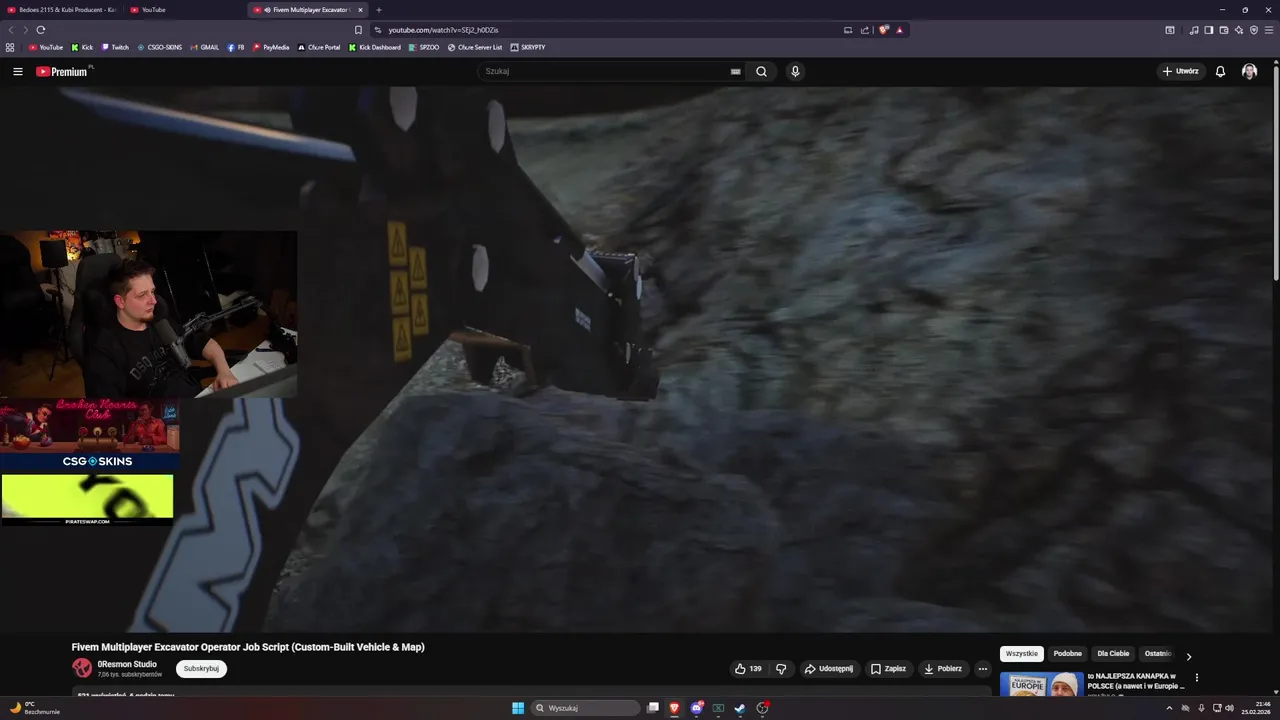
Task: Go to YouTube Premium home logo
Action: point(62,71)
